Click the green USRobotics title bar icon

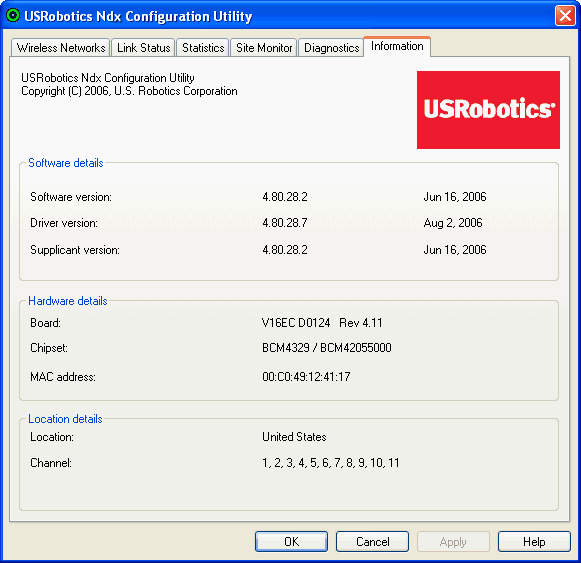click(x=13, y=16)
